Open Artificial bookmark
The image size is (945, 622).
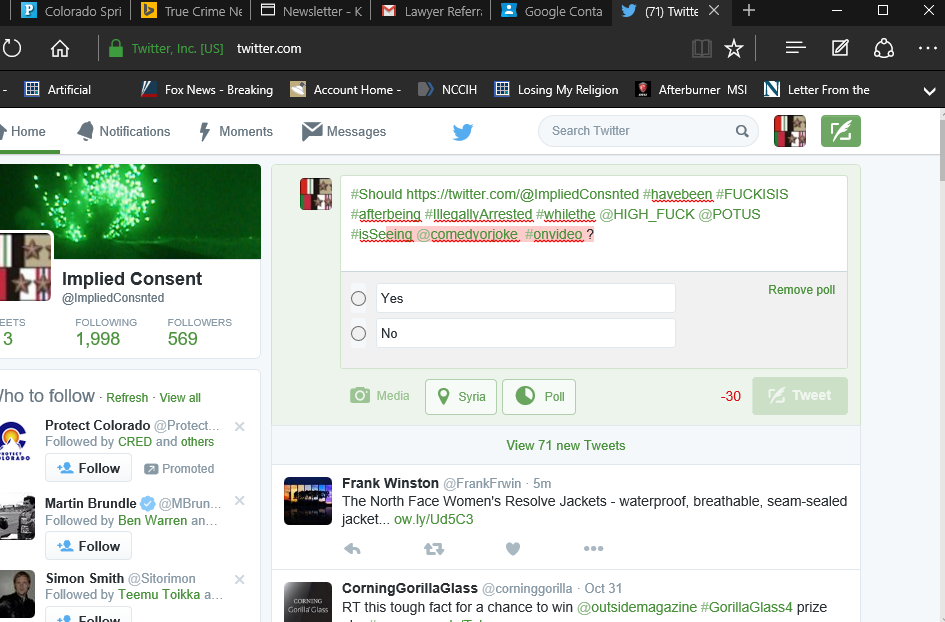tap(57, 90)
